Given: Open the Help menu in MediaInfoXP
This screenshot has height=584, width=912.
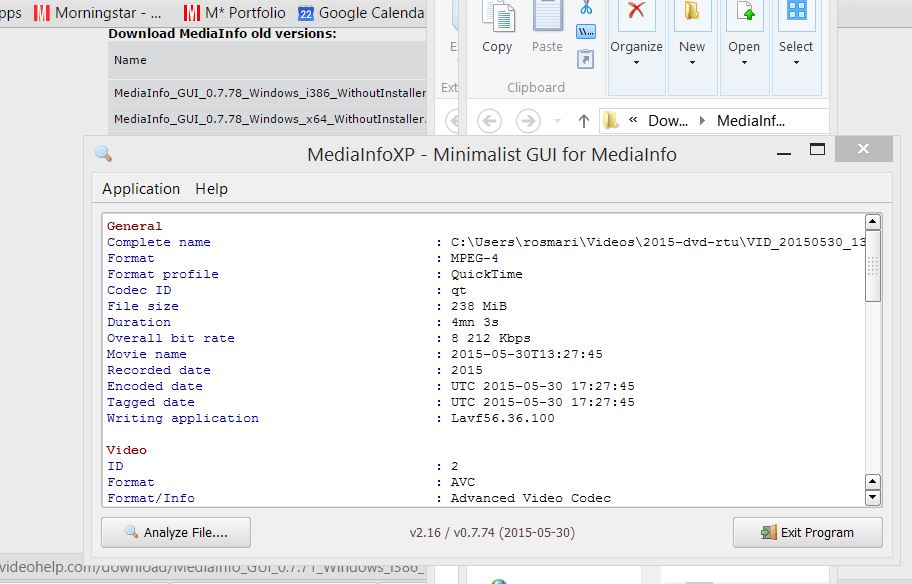Looking at the screenshot, I should [212, 189].
